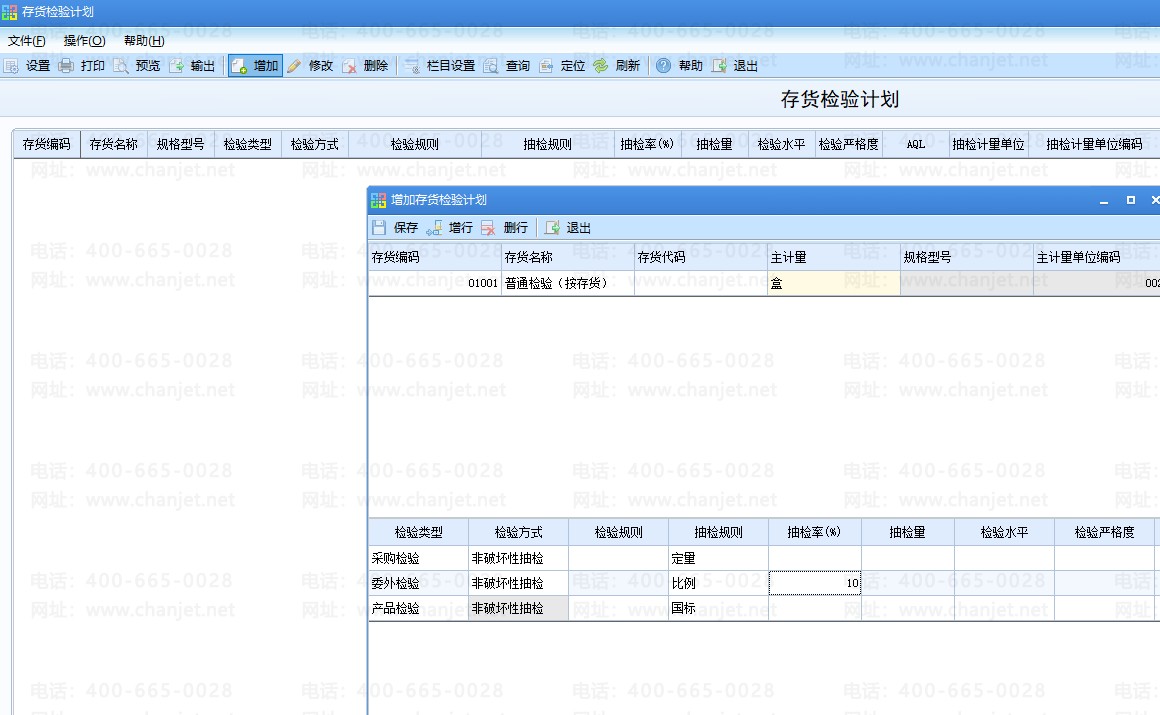Click the 检验方式 cell in 产品检验 row
Screen dimensions: 1160x715
point(517,608)
